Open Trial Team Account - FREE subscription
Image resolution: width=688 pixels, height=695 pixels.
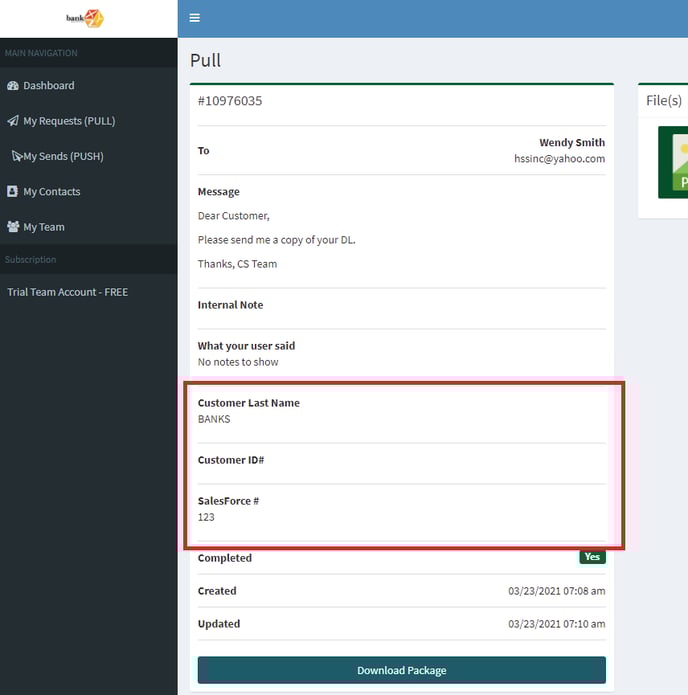pyautogui.click(x=68, y=292)
